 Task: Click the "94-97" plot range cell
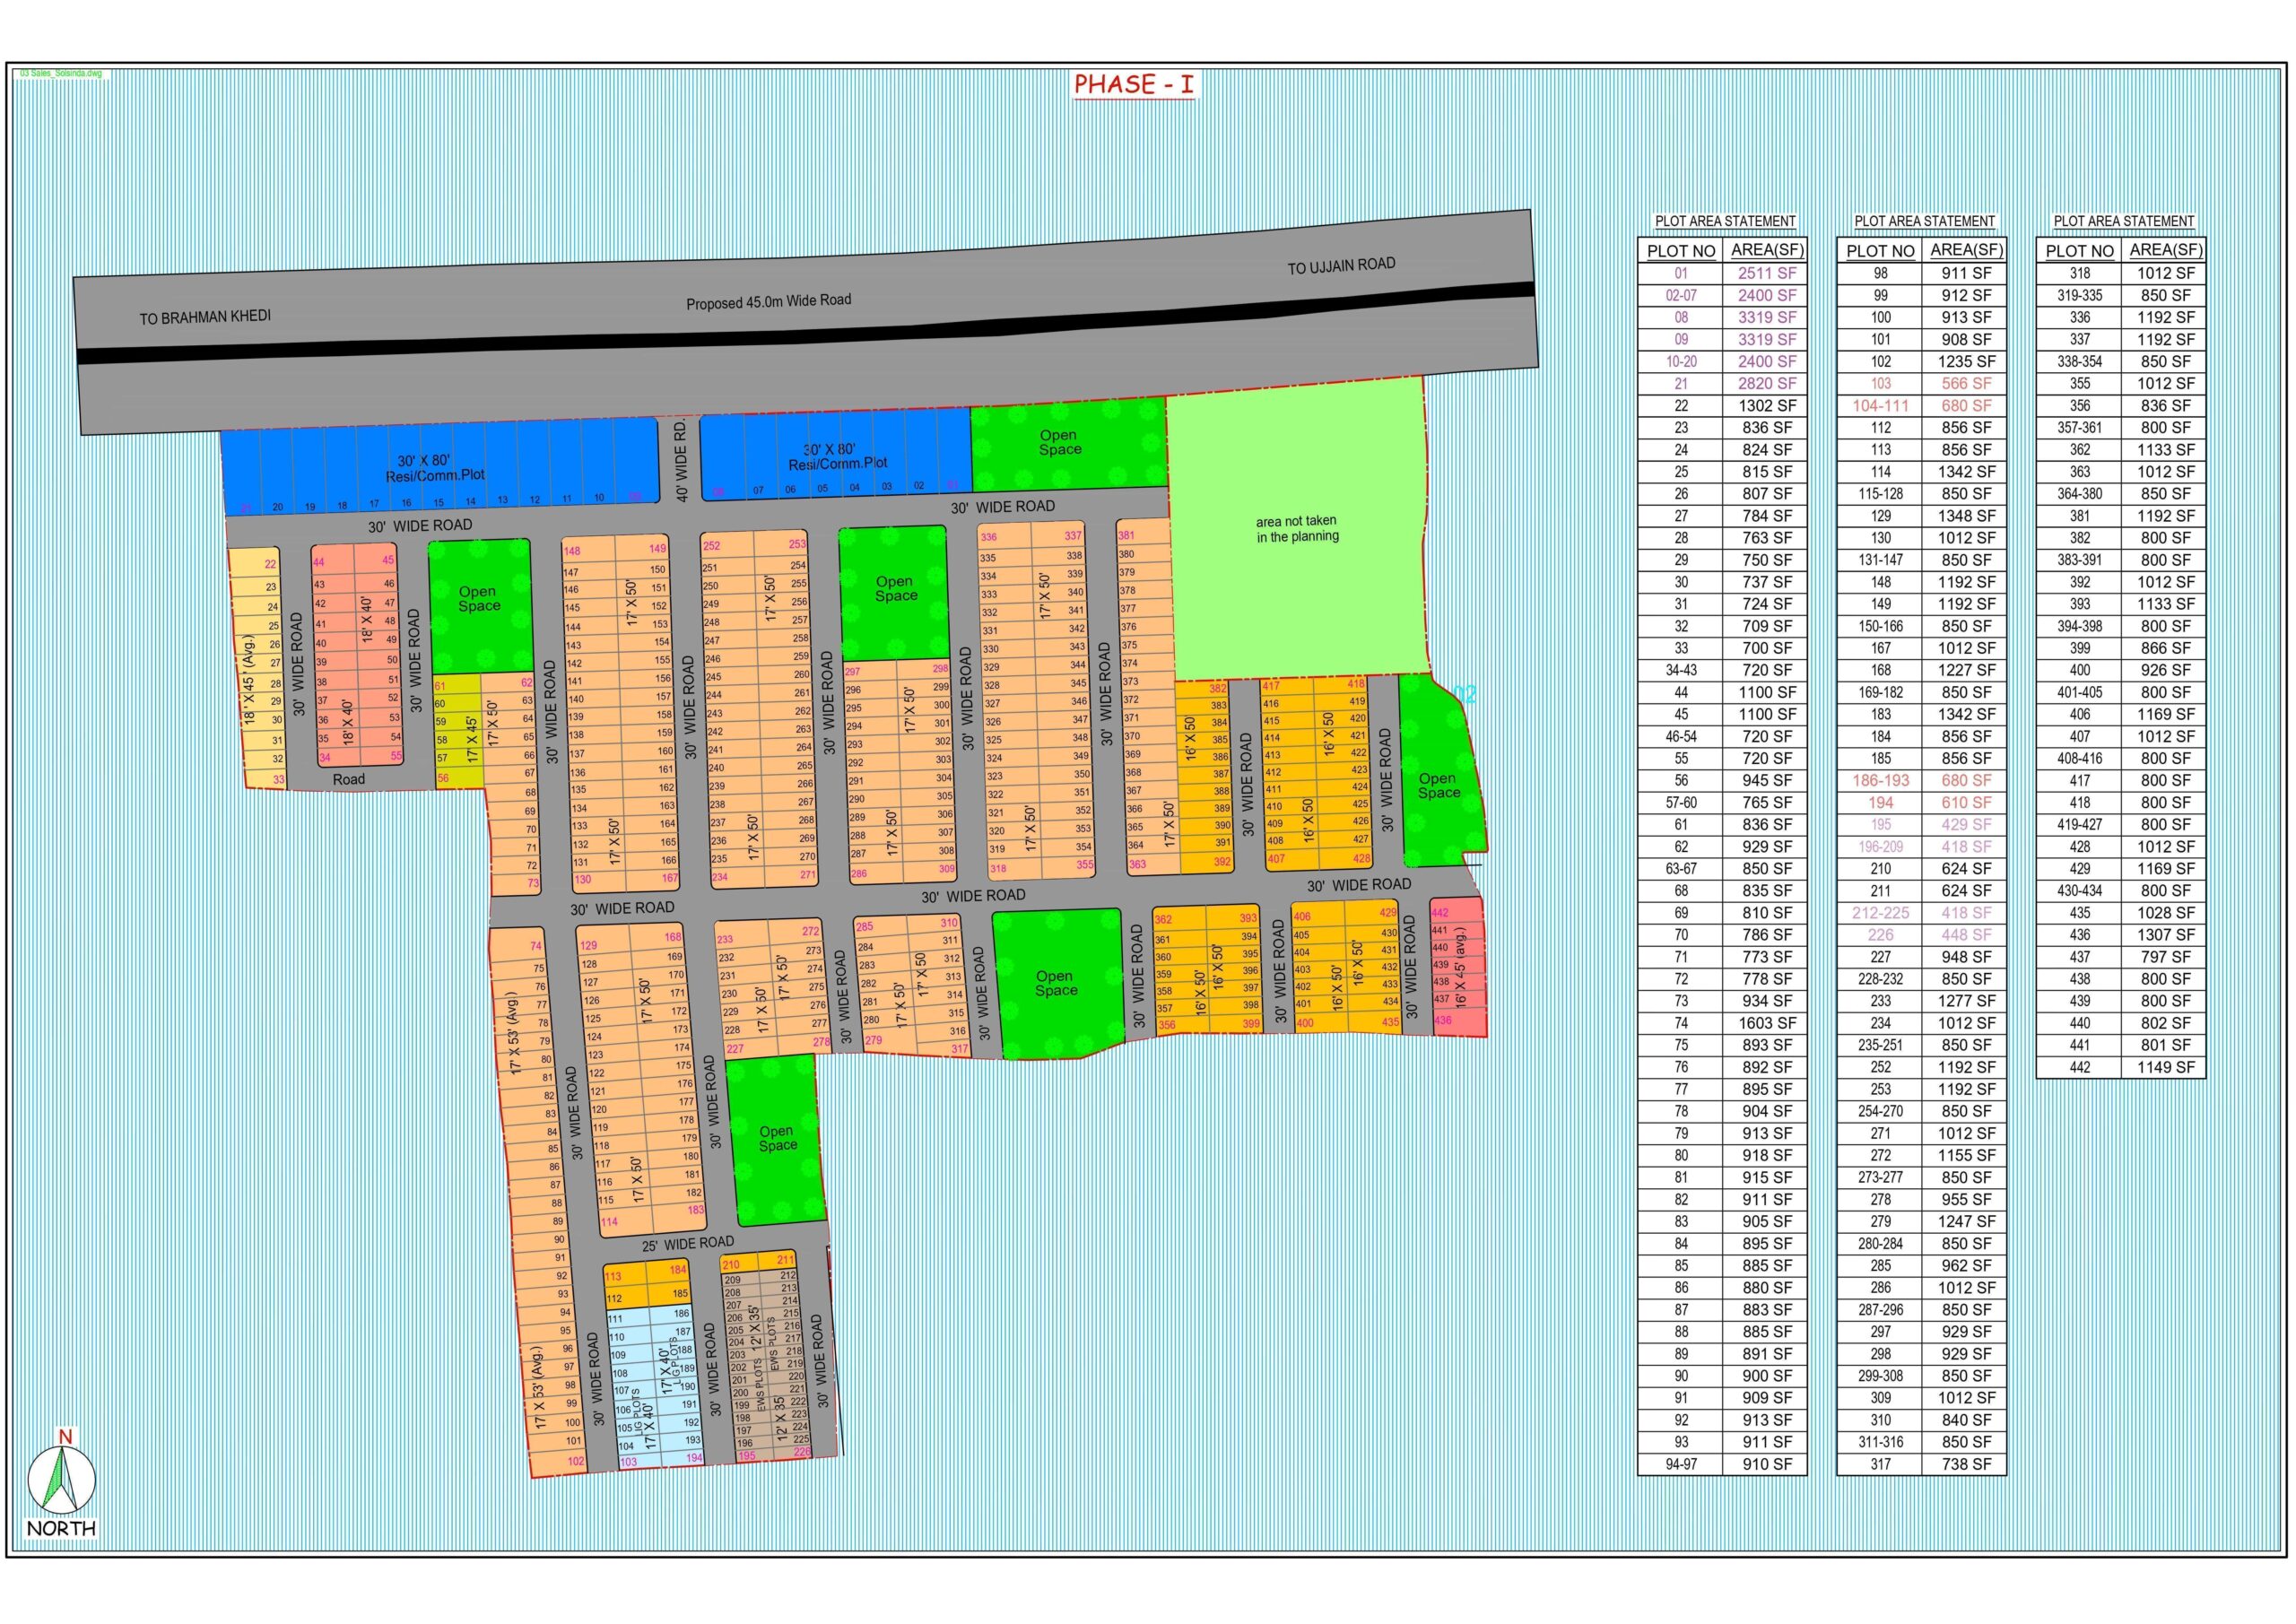point(1681,1464)
